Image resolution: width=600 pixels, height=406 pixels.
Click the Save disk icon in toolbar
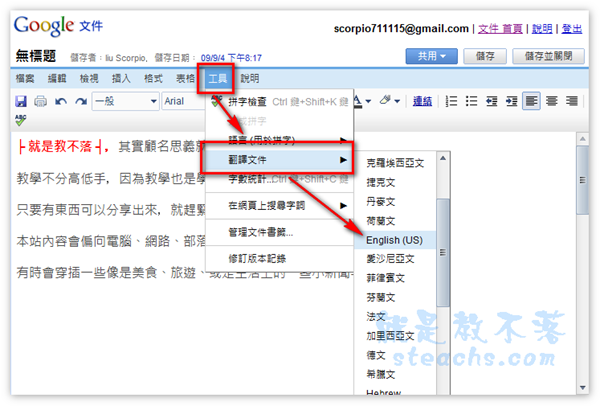[x=21, y=101]
